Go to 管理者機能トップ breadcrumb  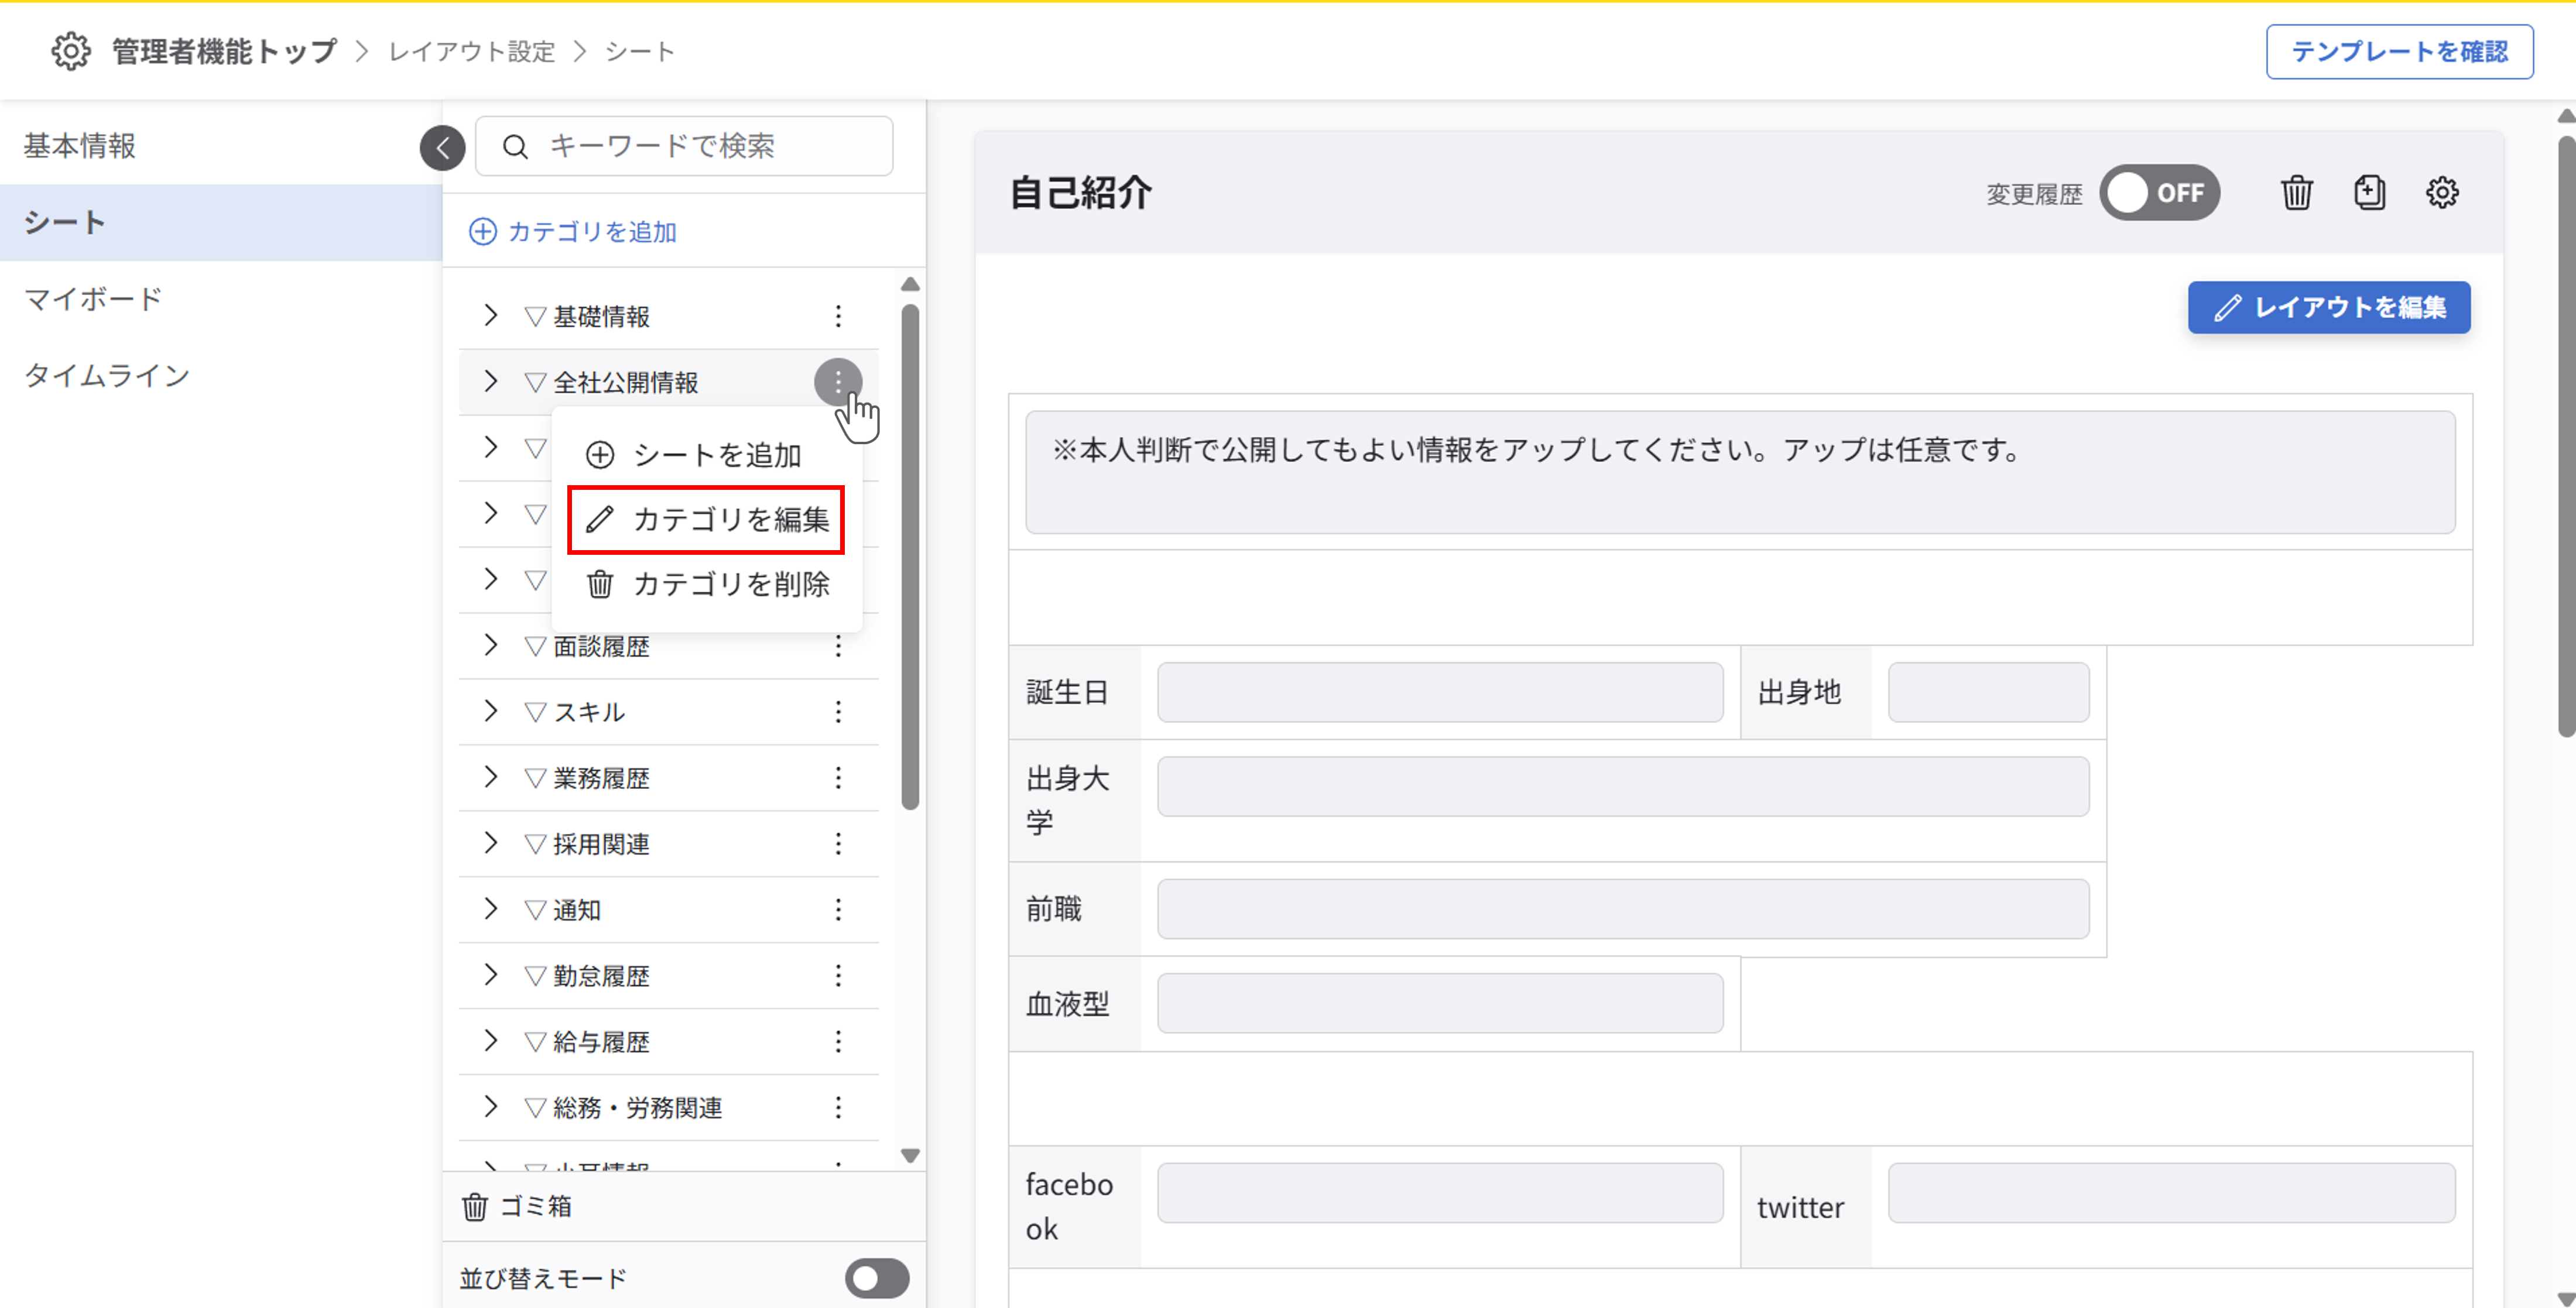224,51
